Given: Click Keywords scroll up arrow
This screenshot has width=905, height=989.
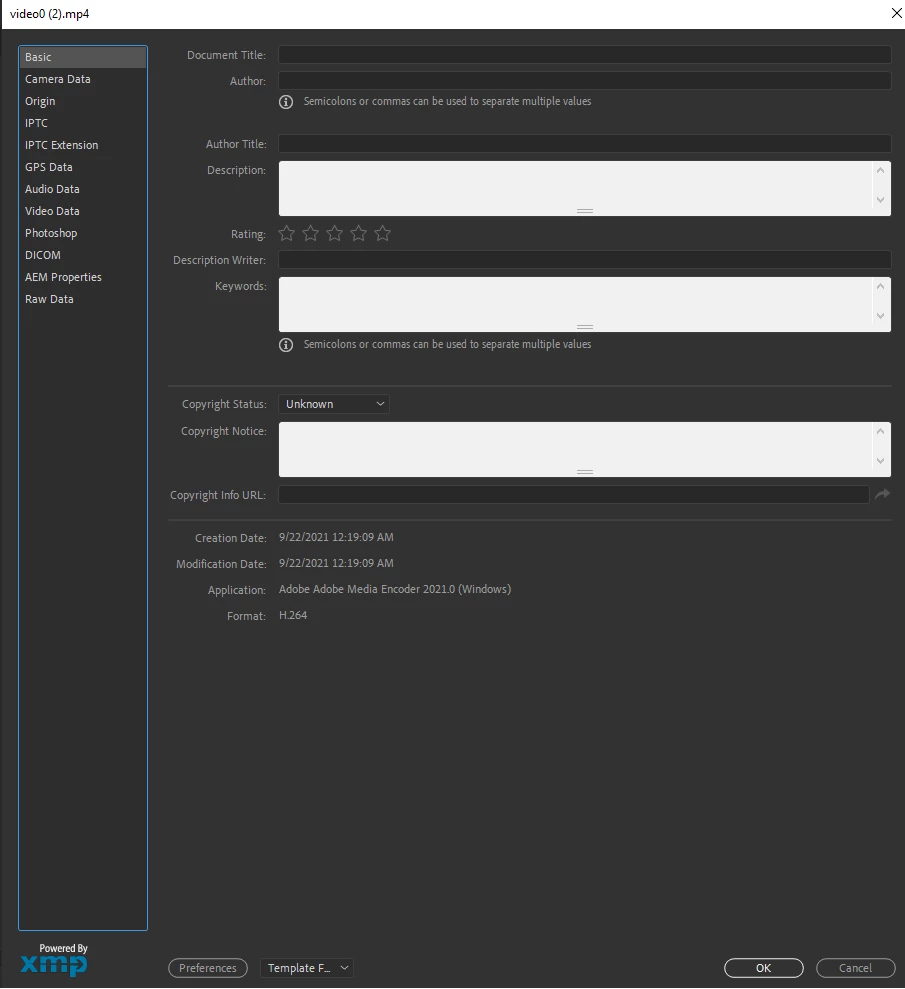Looking at the screenshot, I should (x=880, y=286).
